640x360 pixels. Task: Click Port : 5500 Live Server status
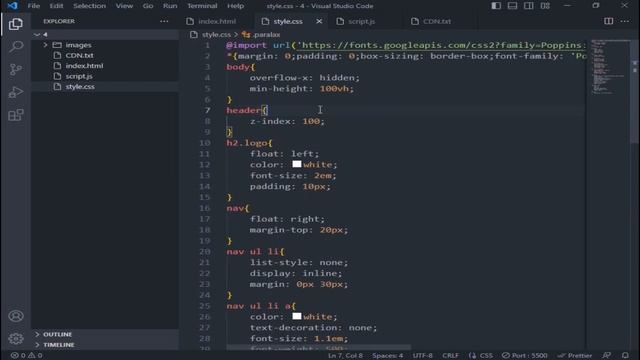524,355
